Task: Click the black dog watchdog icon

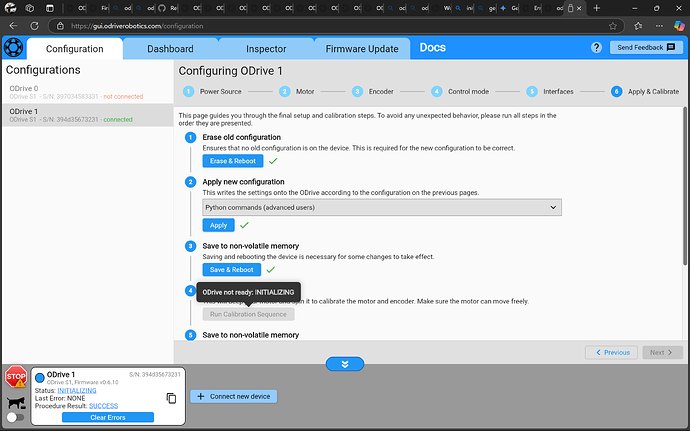Action: (x=16, y=403)
